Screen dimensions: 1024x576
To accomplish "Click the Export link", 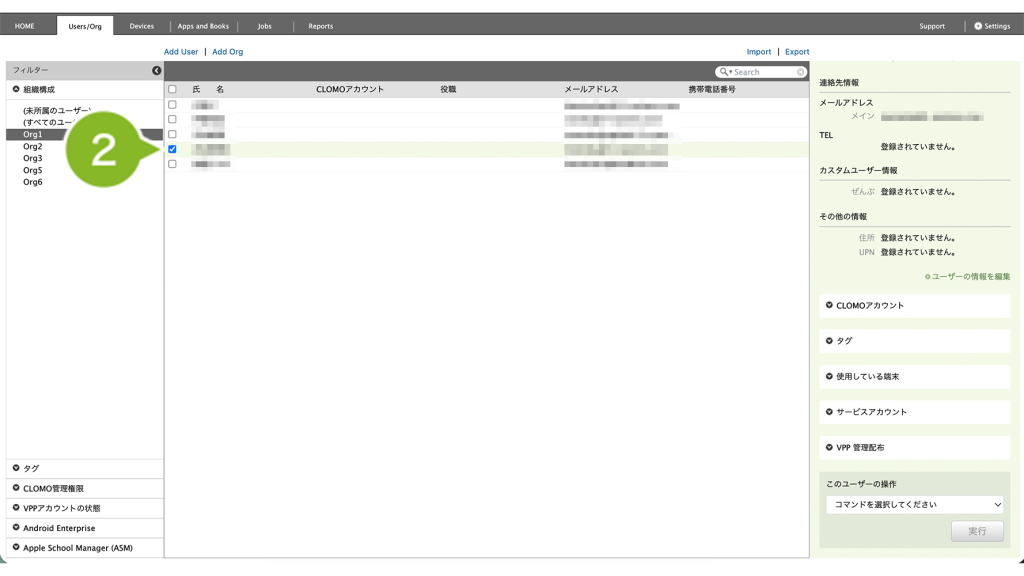I will (797, 52).
